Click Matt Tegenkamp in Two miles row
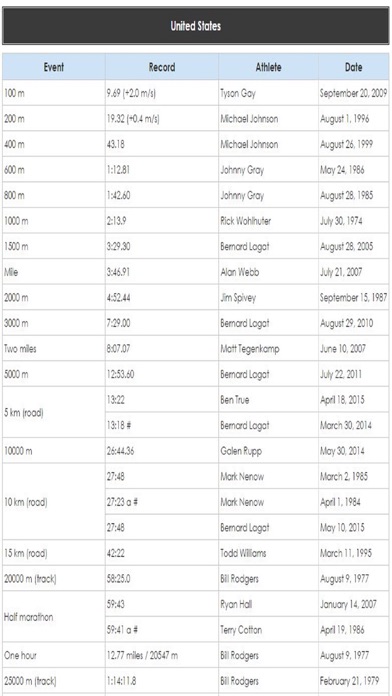 [250, 349]
